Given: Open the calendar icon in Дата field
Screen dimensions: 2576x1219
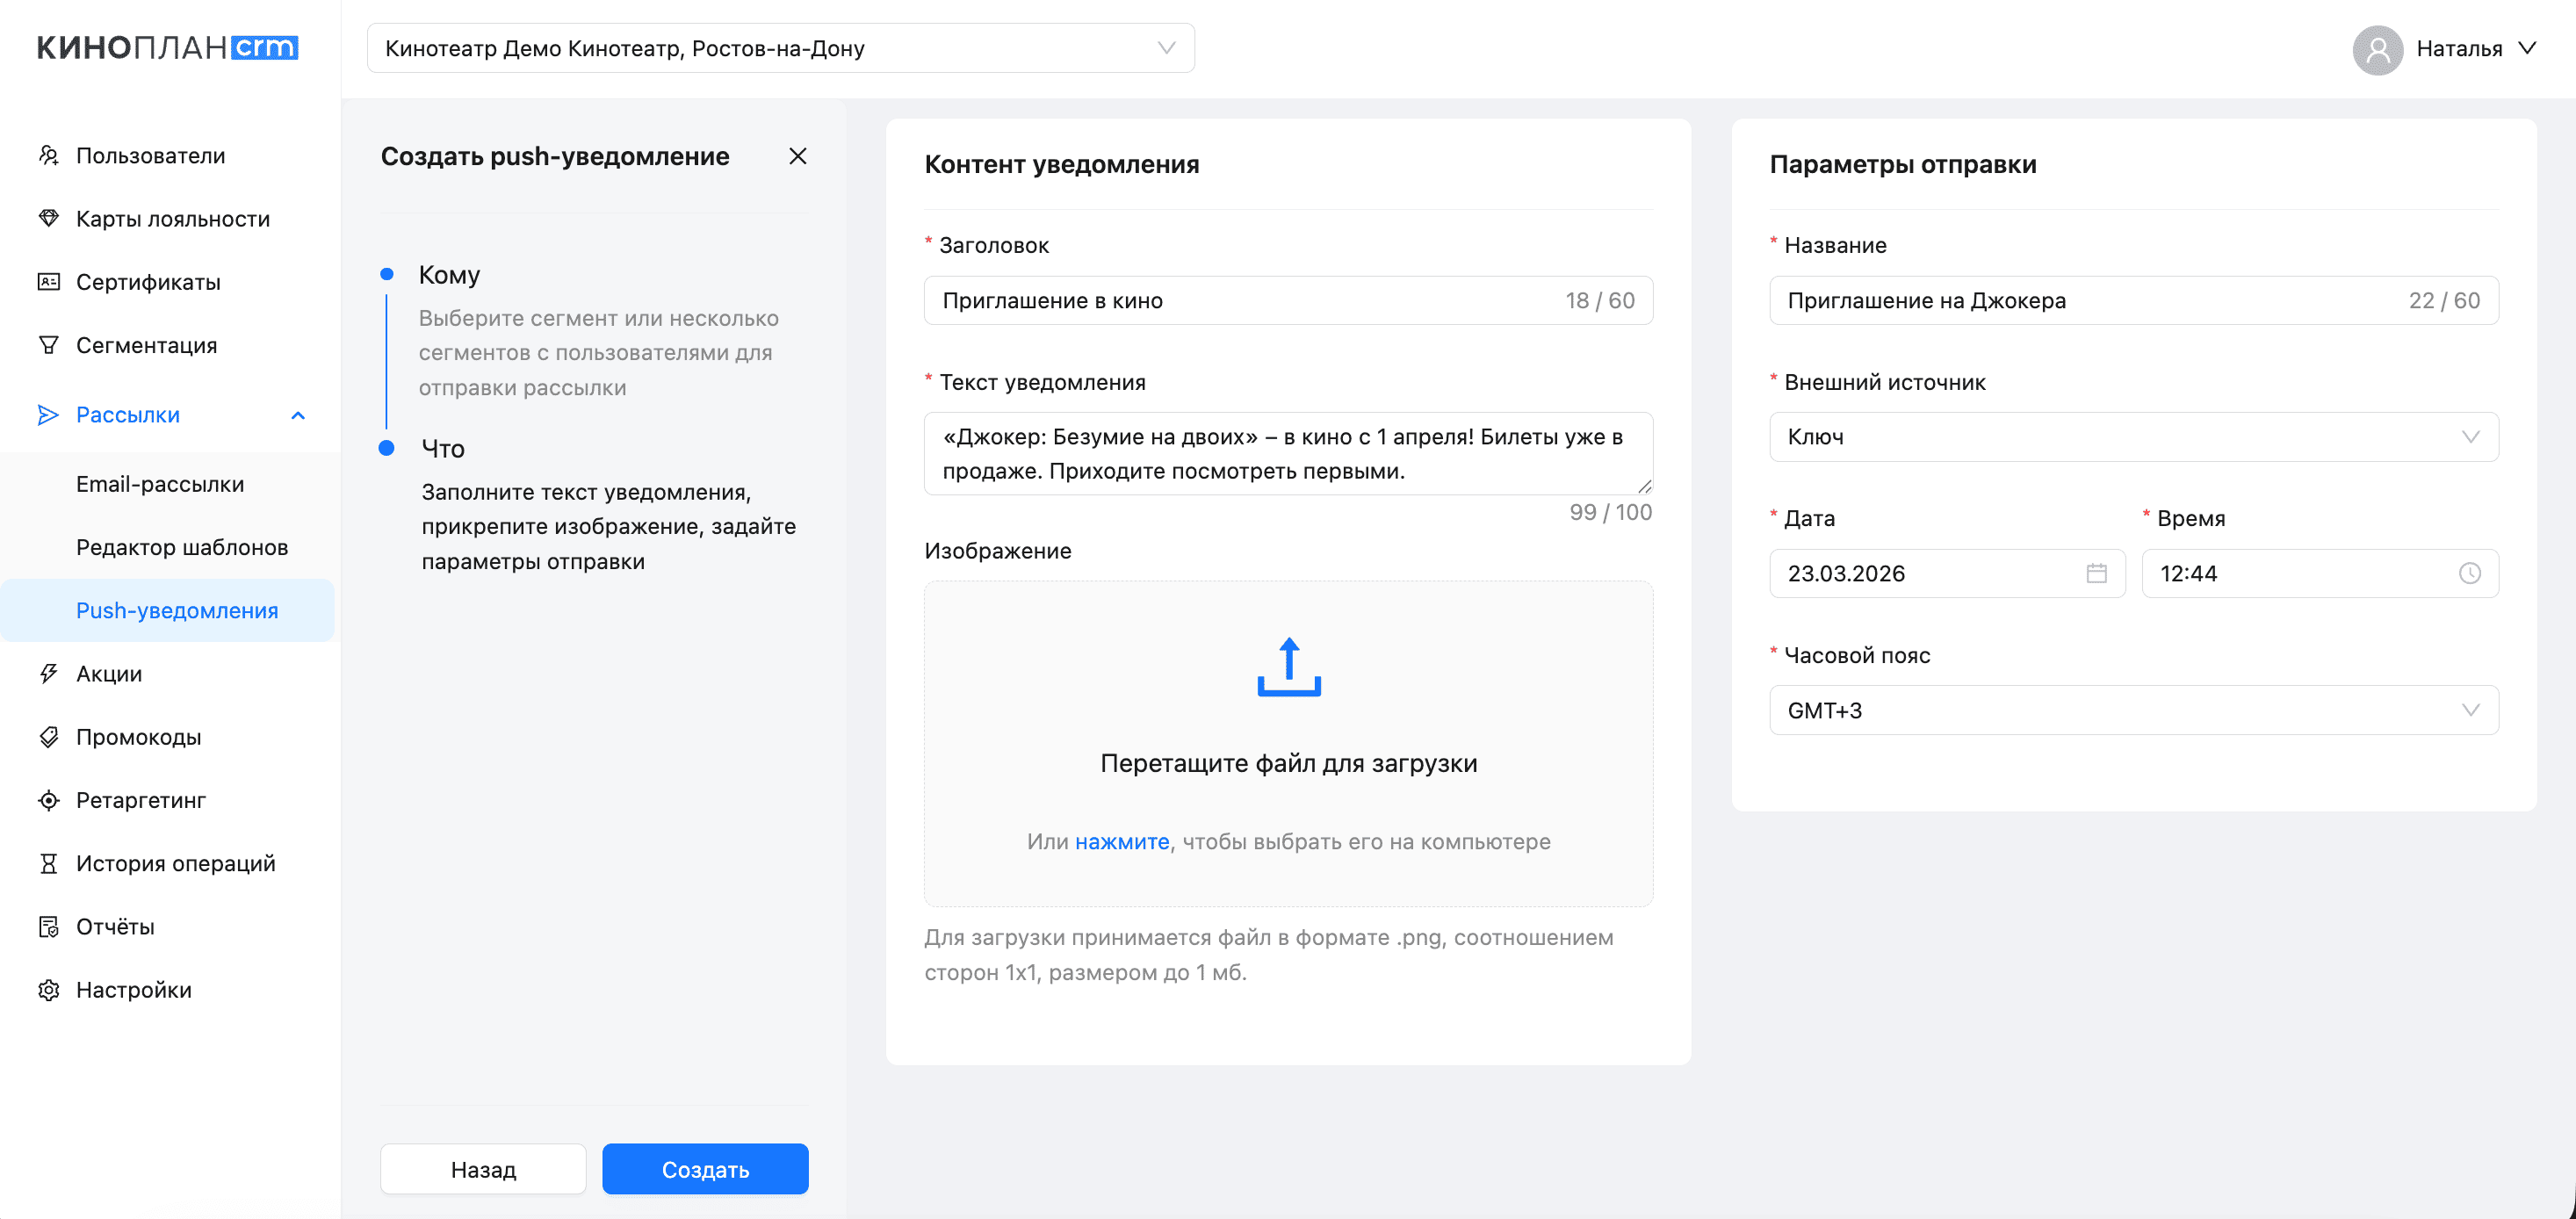Looking at the screenshot, I should (x=2096, y=573).
